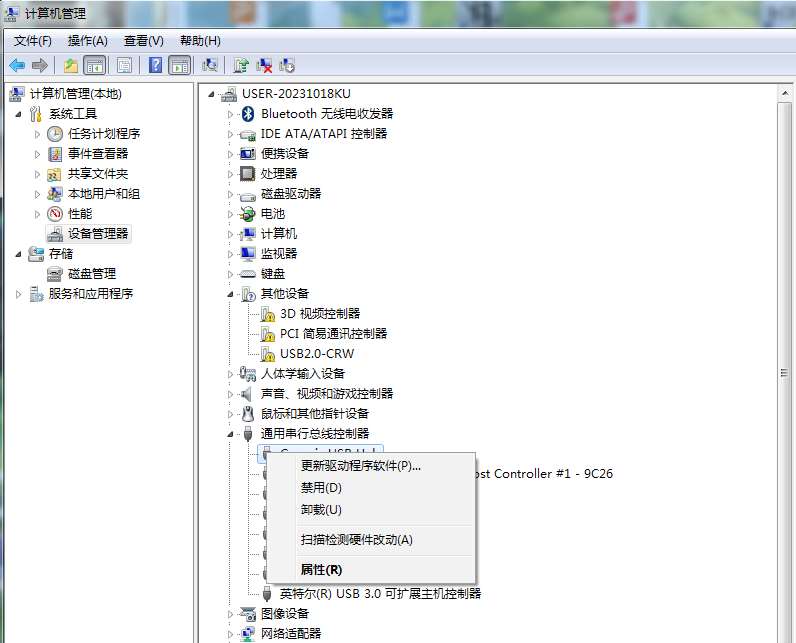
Task: Click the blue Help question mark icon
Action: (155, 65)
